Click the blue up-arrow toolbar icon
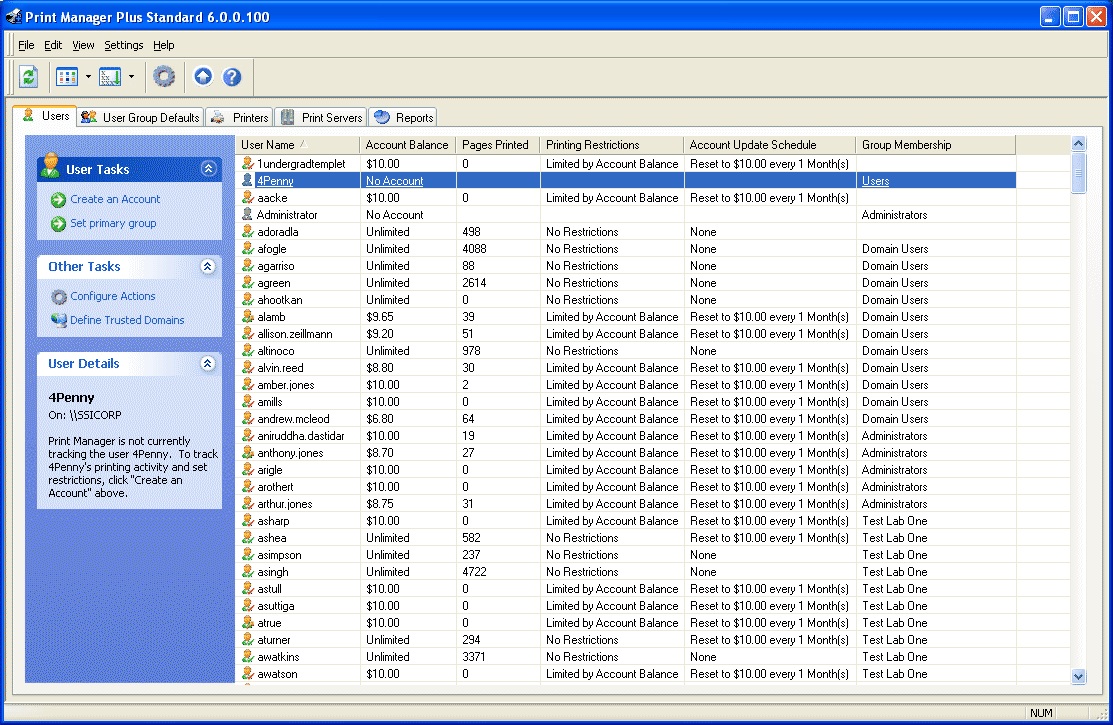Viewport: 1113px width, 725px height. coord(203,77)
